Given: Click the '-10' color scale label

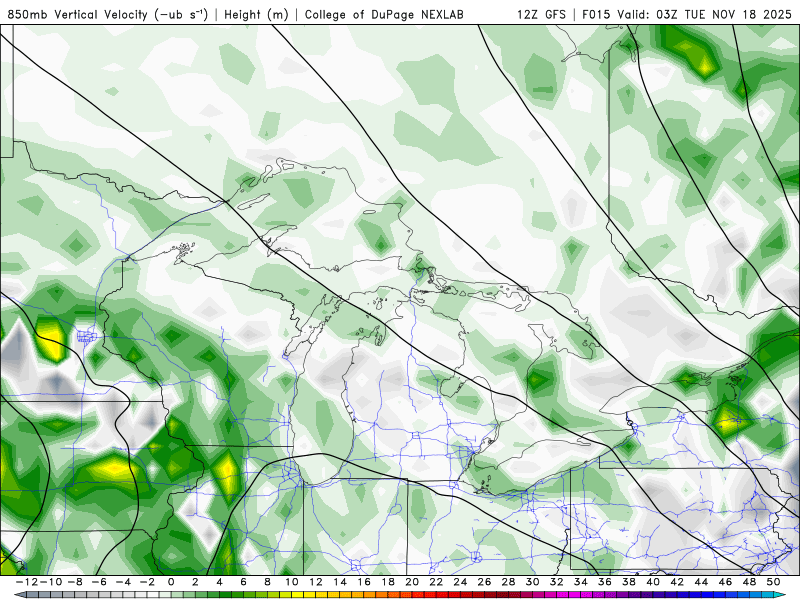Looking at the screenshot, I should pos(50,582).
